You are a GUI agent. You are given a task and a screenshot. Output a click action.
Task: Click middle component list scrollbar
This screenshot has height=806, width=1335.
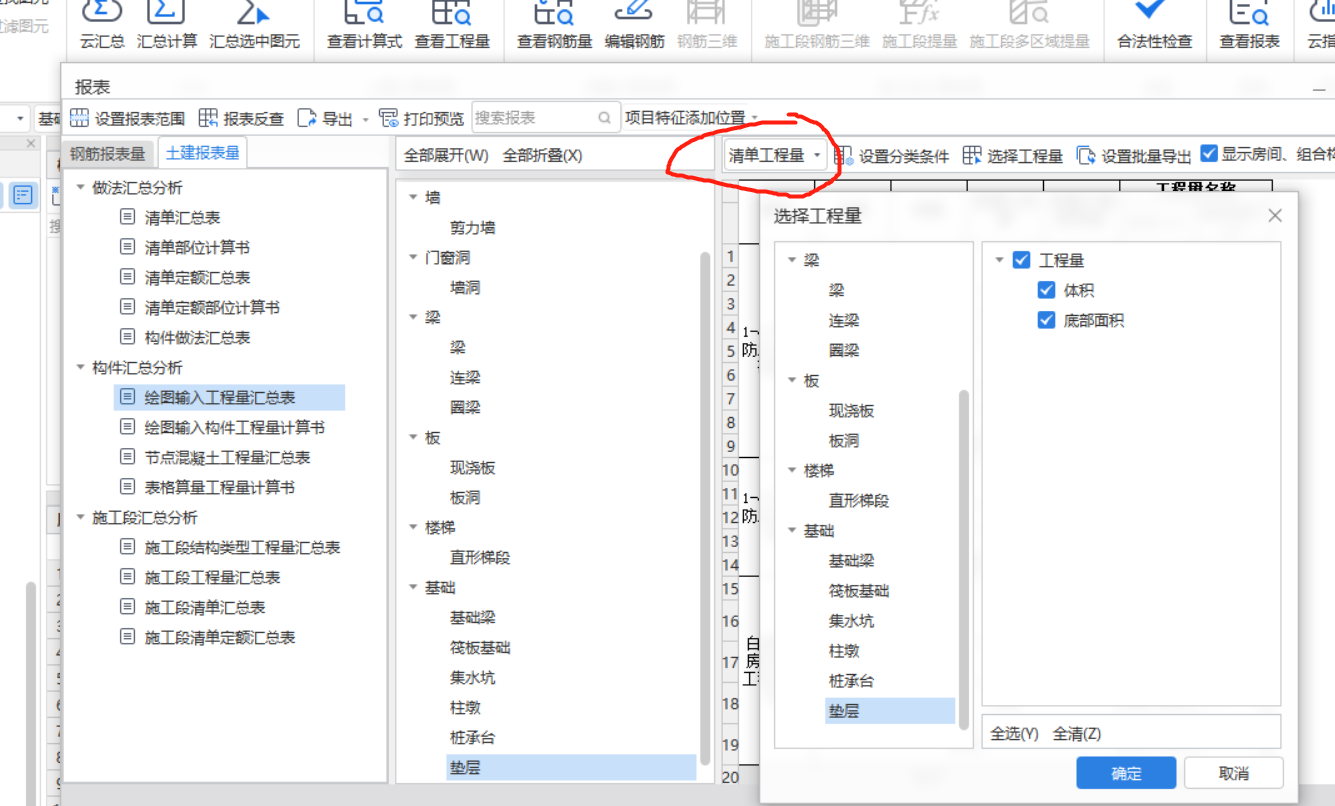tap(705, 510)
